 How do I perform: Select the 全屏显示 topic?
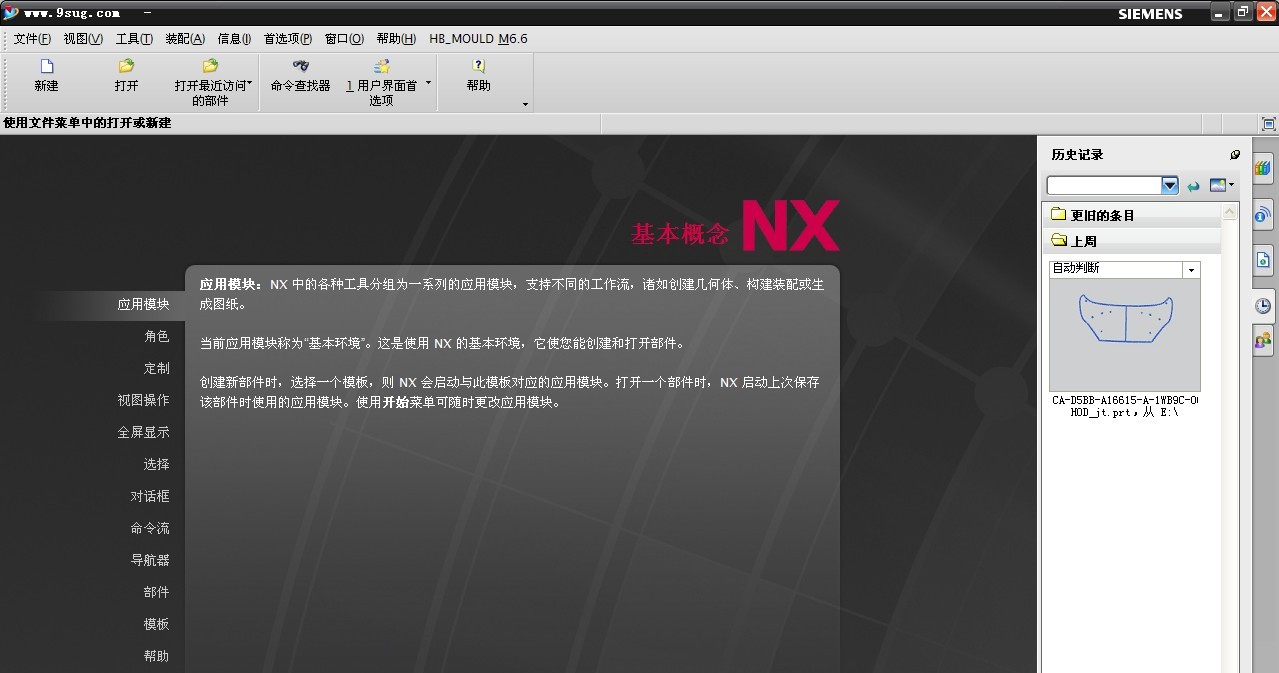point(143,432)
